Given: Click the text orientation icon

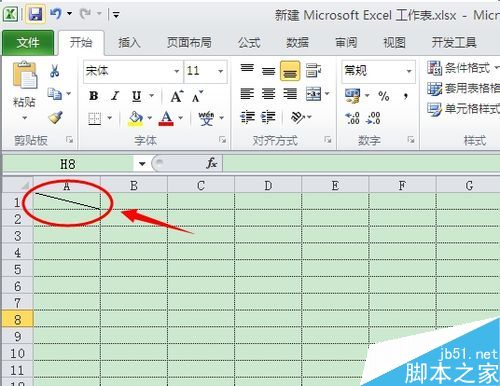Looking at the screenshot, I should (298, 117).
